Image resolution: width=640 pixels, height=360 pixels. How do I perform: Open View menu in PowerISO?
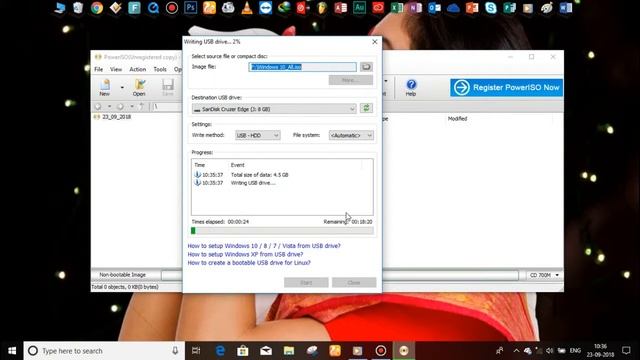116,69
